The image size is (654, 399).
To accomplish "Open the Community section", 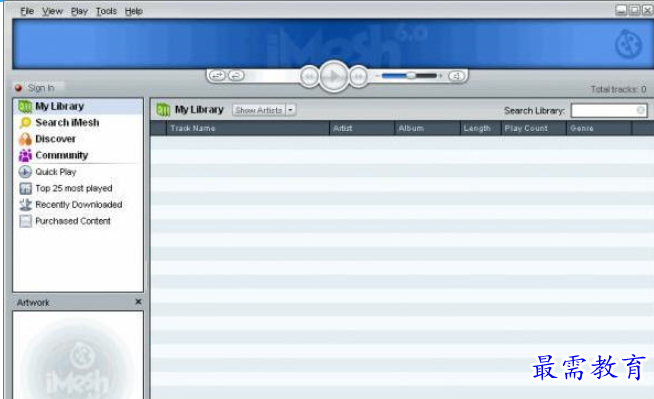I will click(x=62, y=155).
